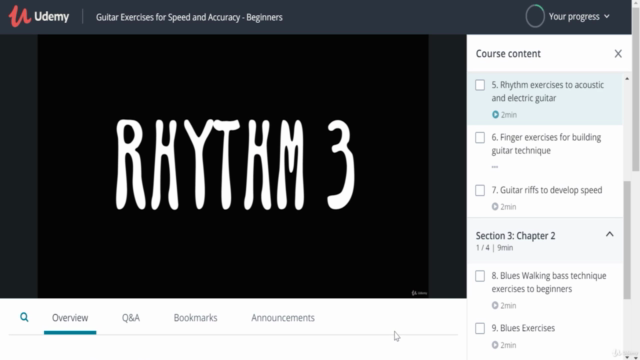Click the course list scroll up arrow
Viewport: 640px width, 360px height.
(x=627, y=78)
